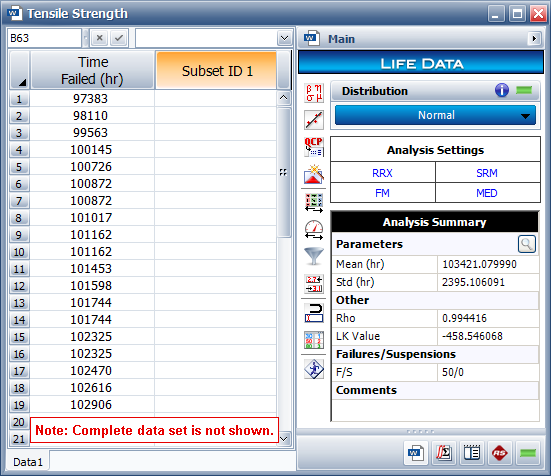Click the funnel filter icon
This screenshot has height=476, width=551.
(x=314, y=256)
